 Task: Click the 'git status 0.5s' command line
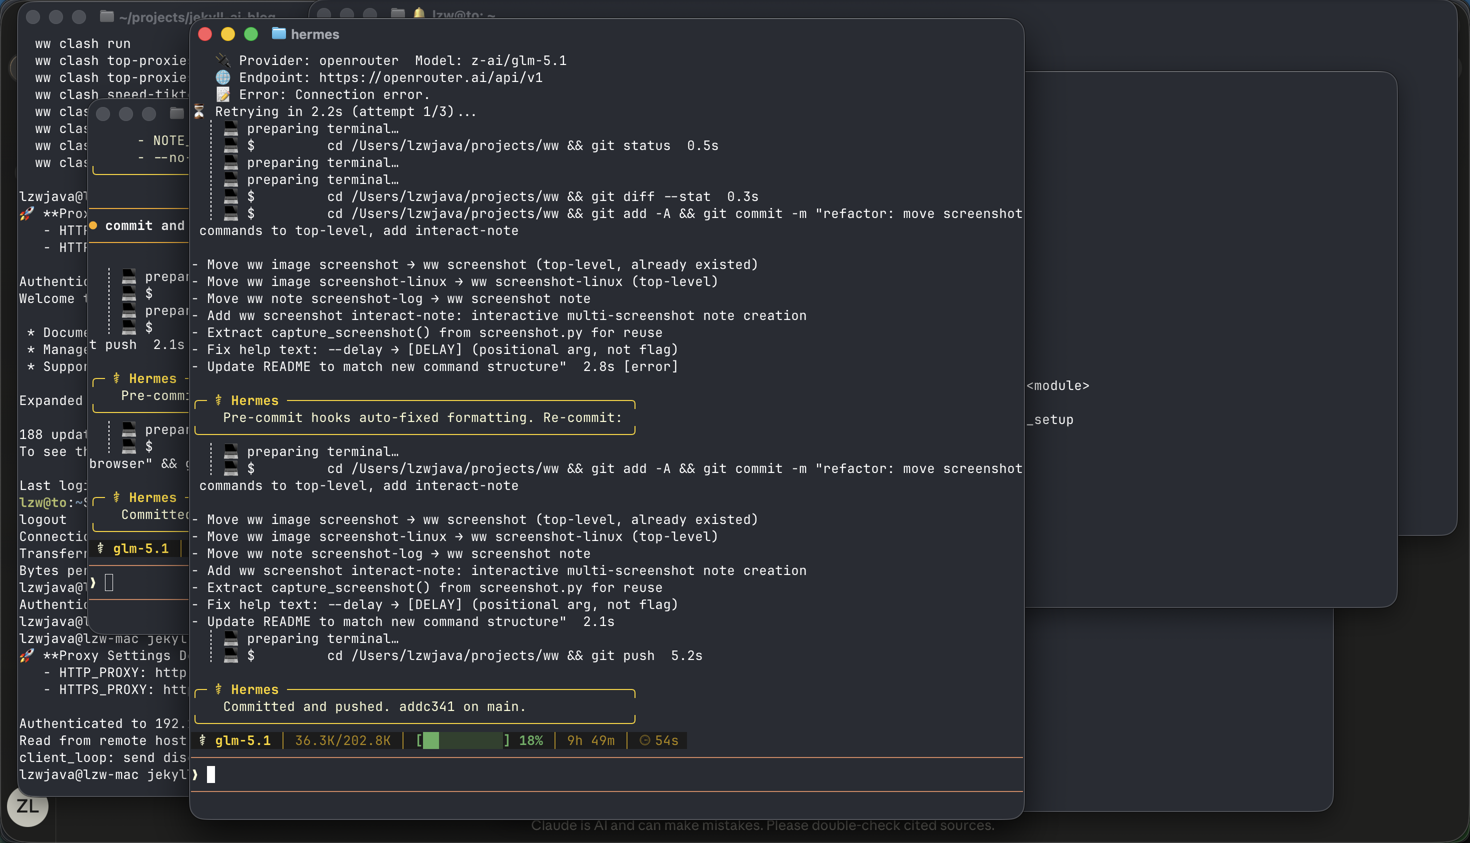coord(482,145)
